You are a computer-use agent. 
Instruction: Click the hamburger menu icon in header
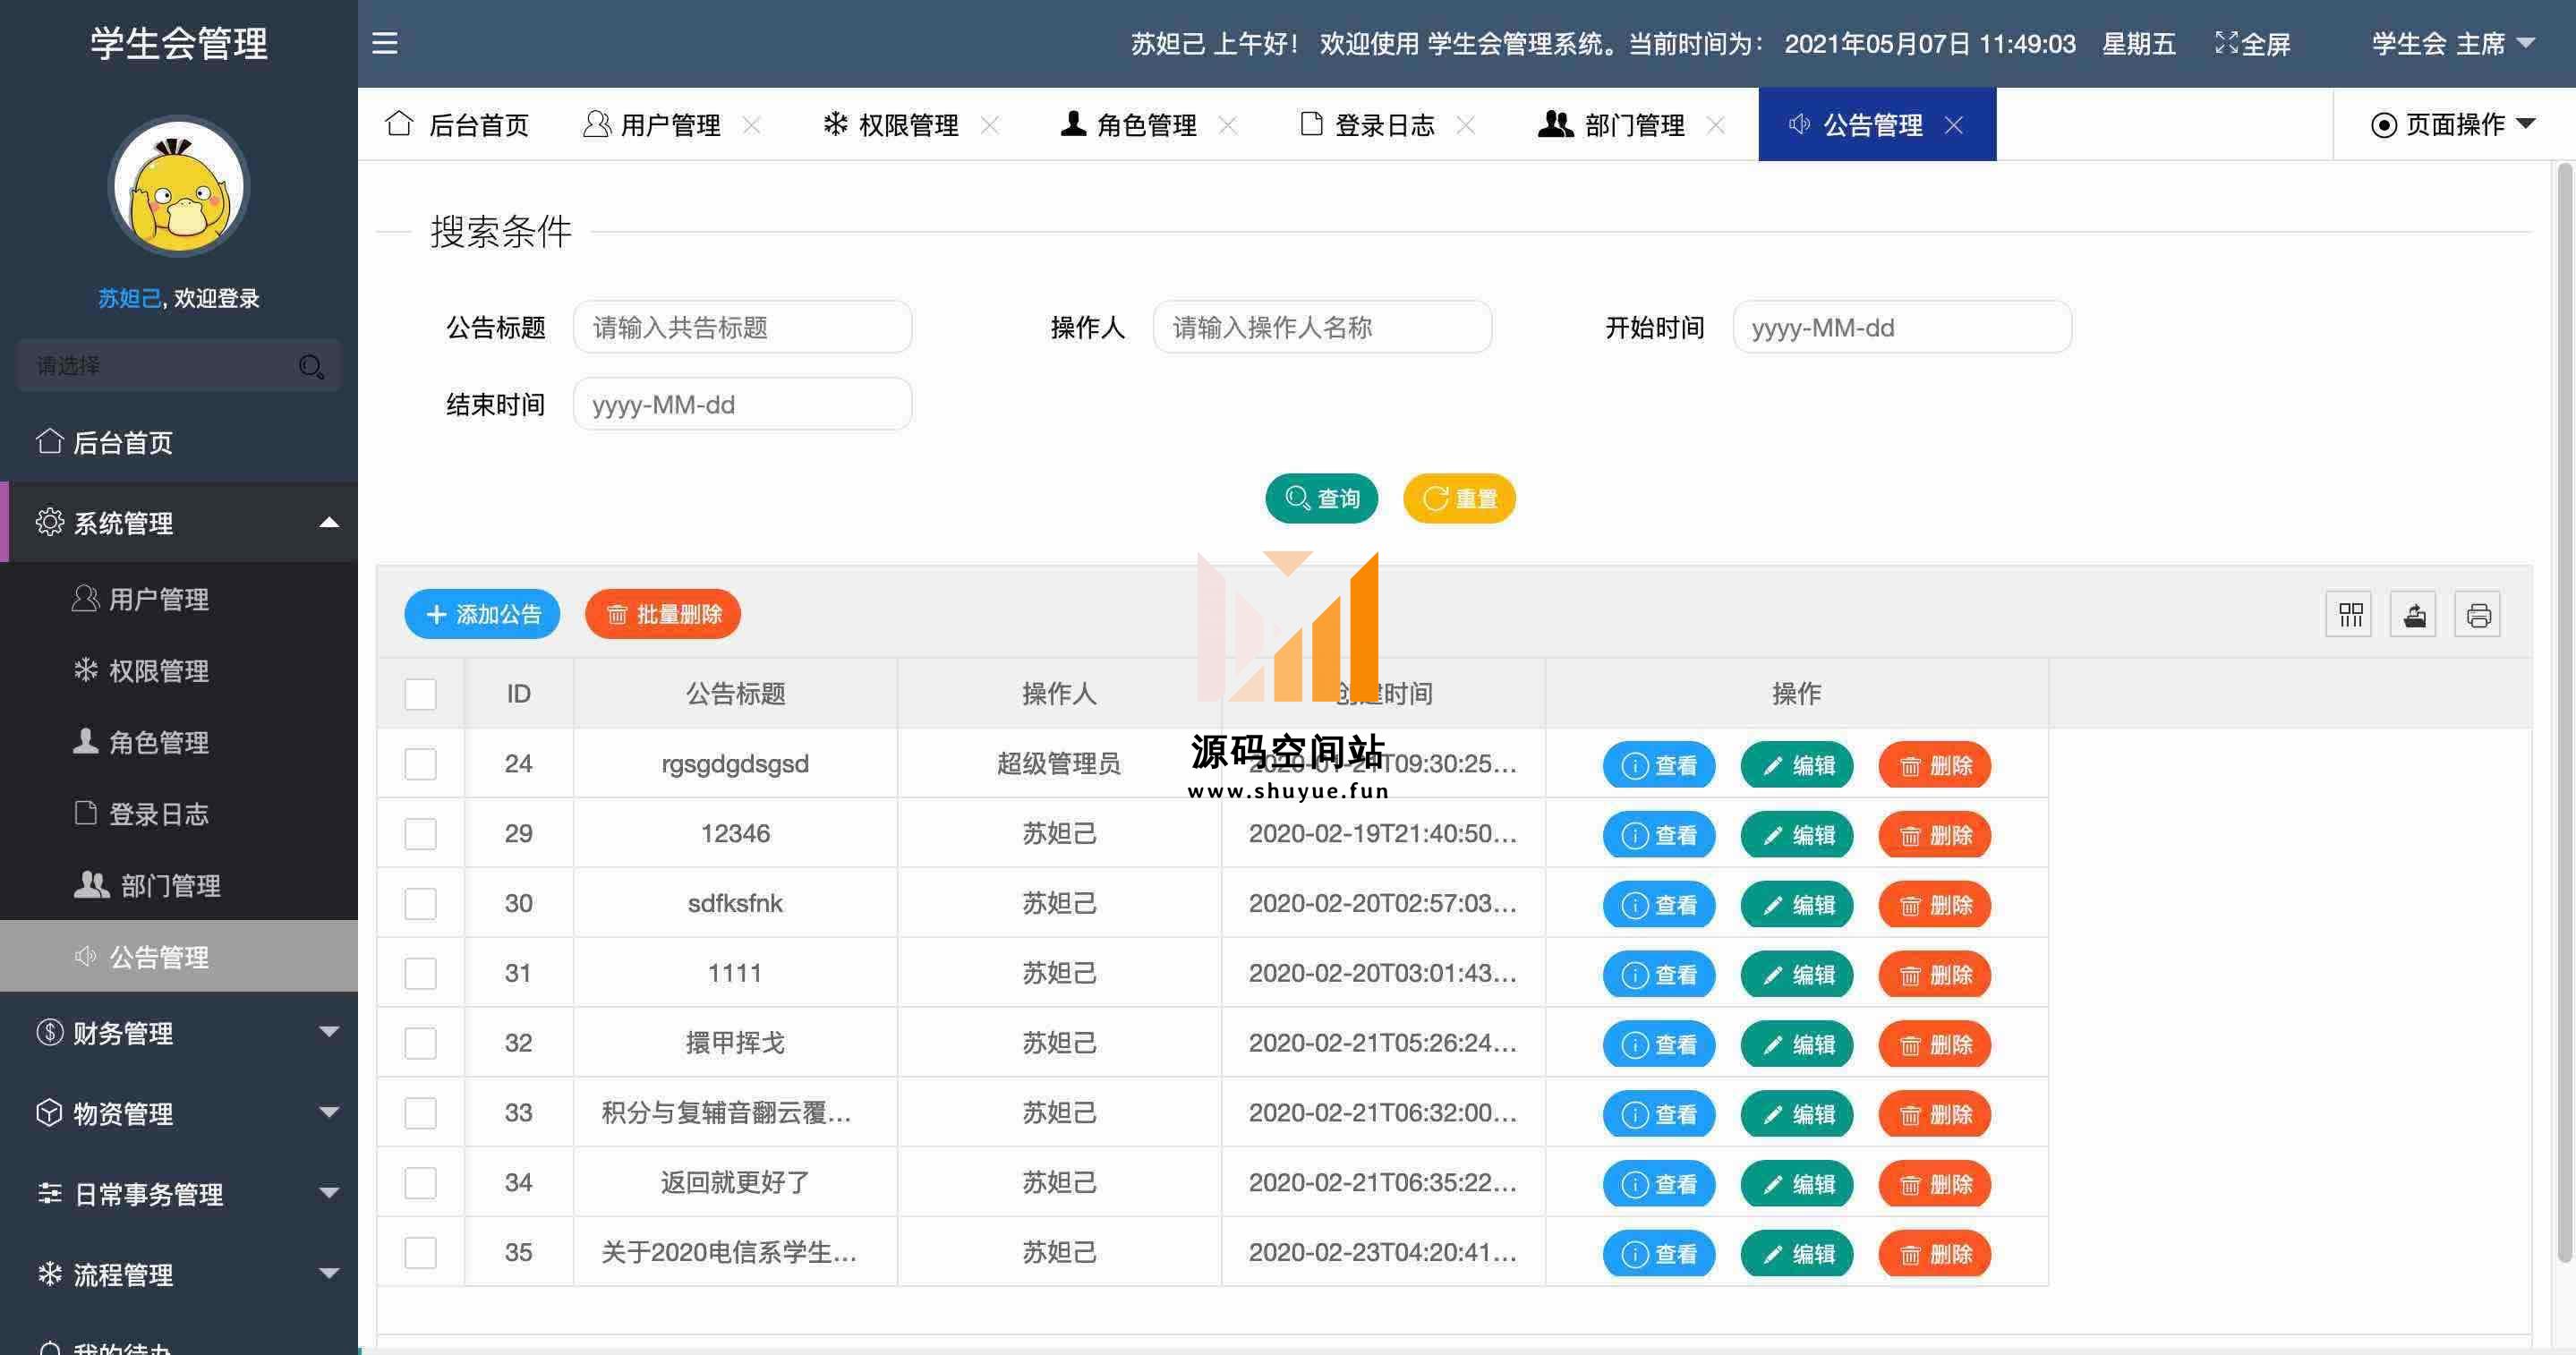[385, 43]
